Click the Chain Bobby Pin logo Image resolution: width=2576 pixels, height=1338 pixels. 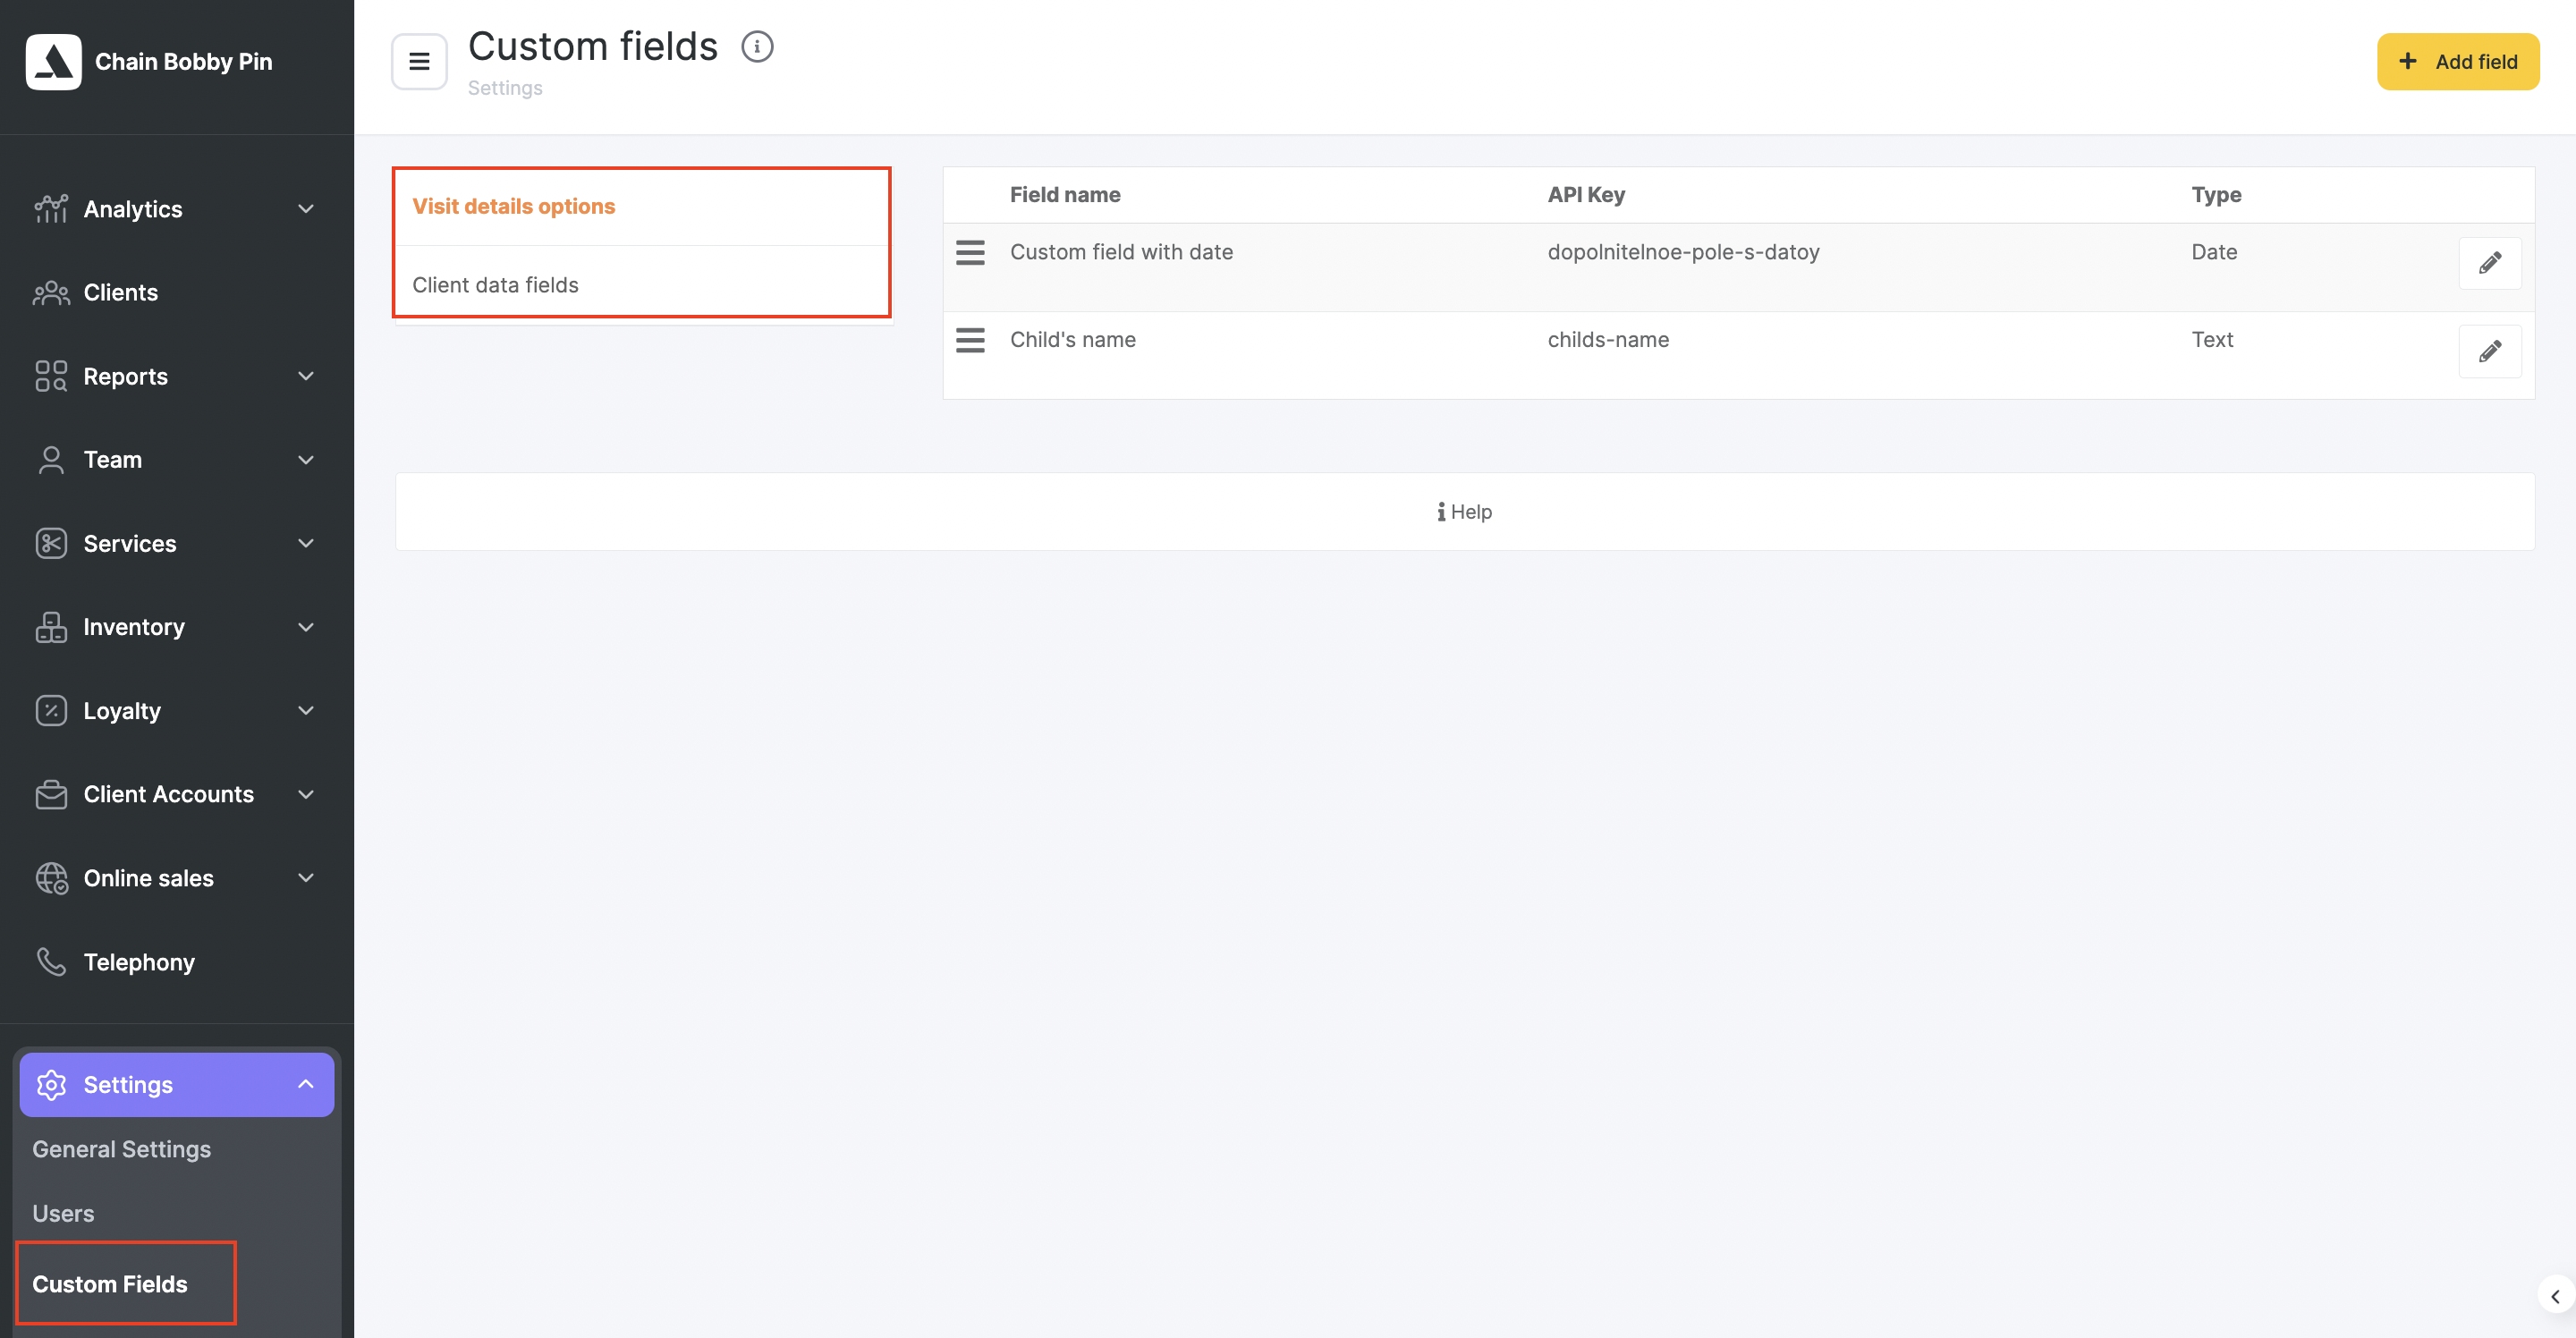click(x=54, y=62)
